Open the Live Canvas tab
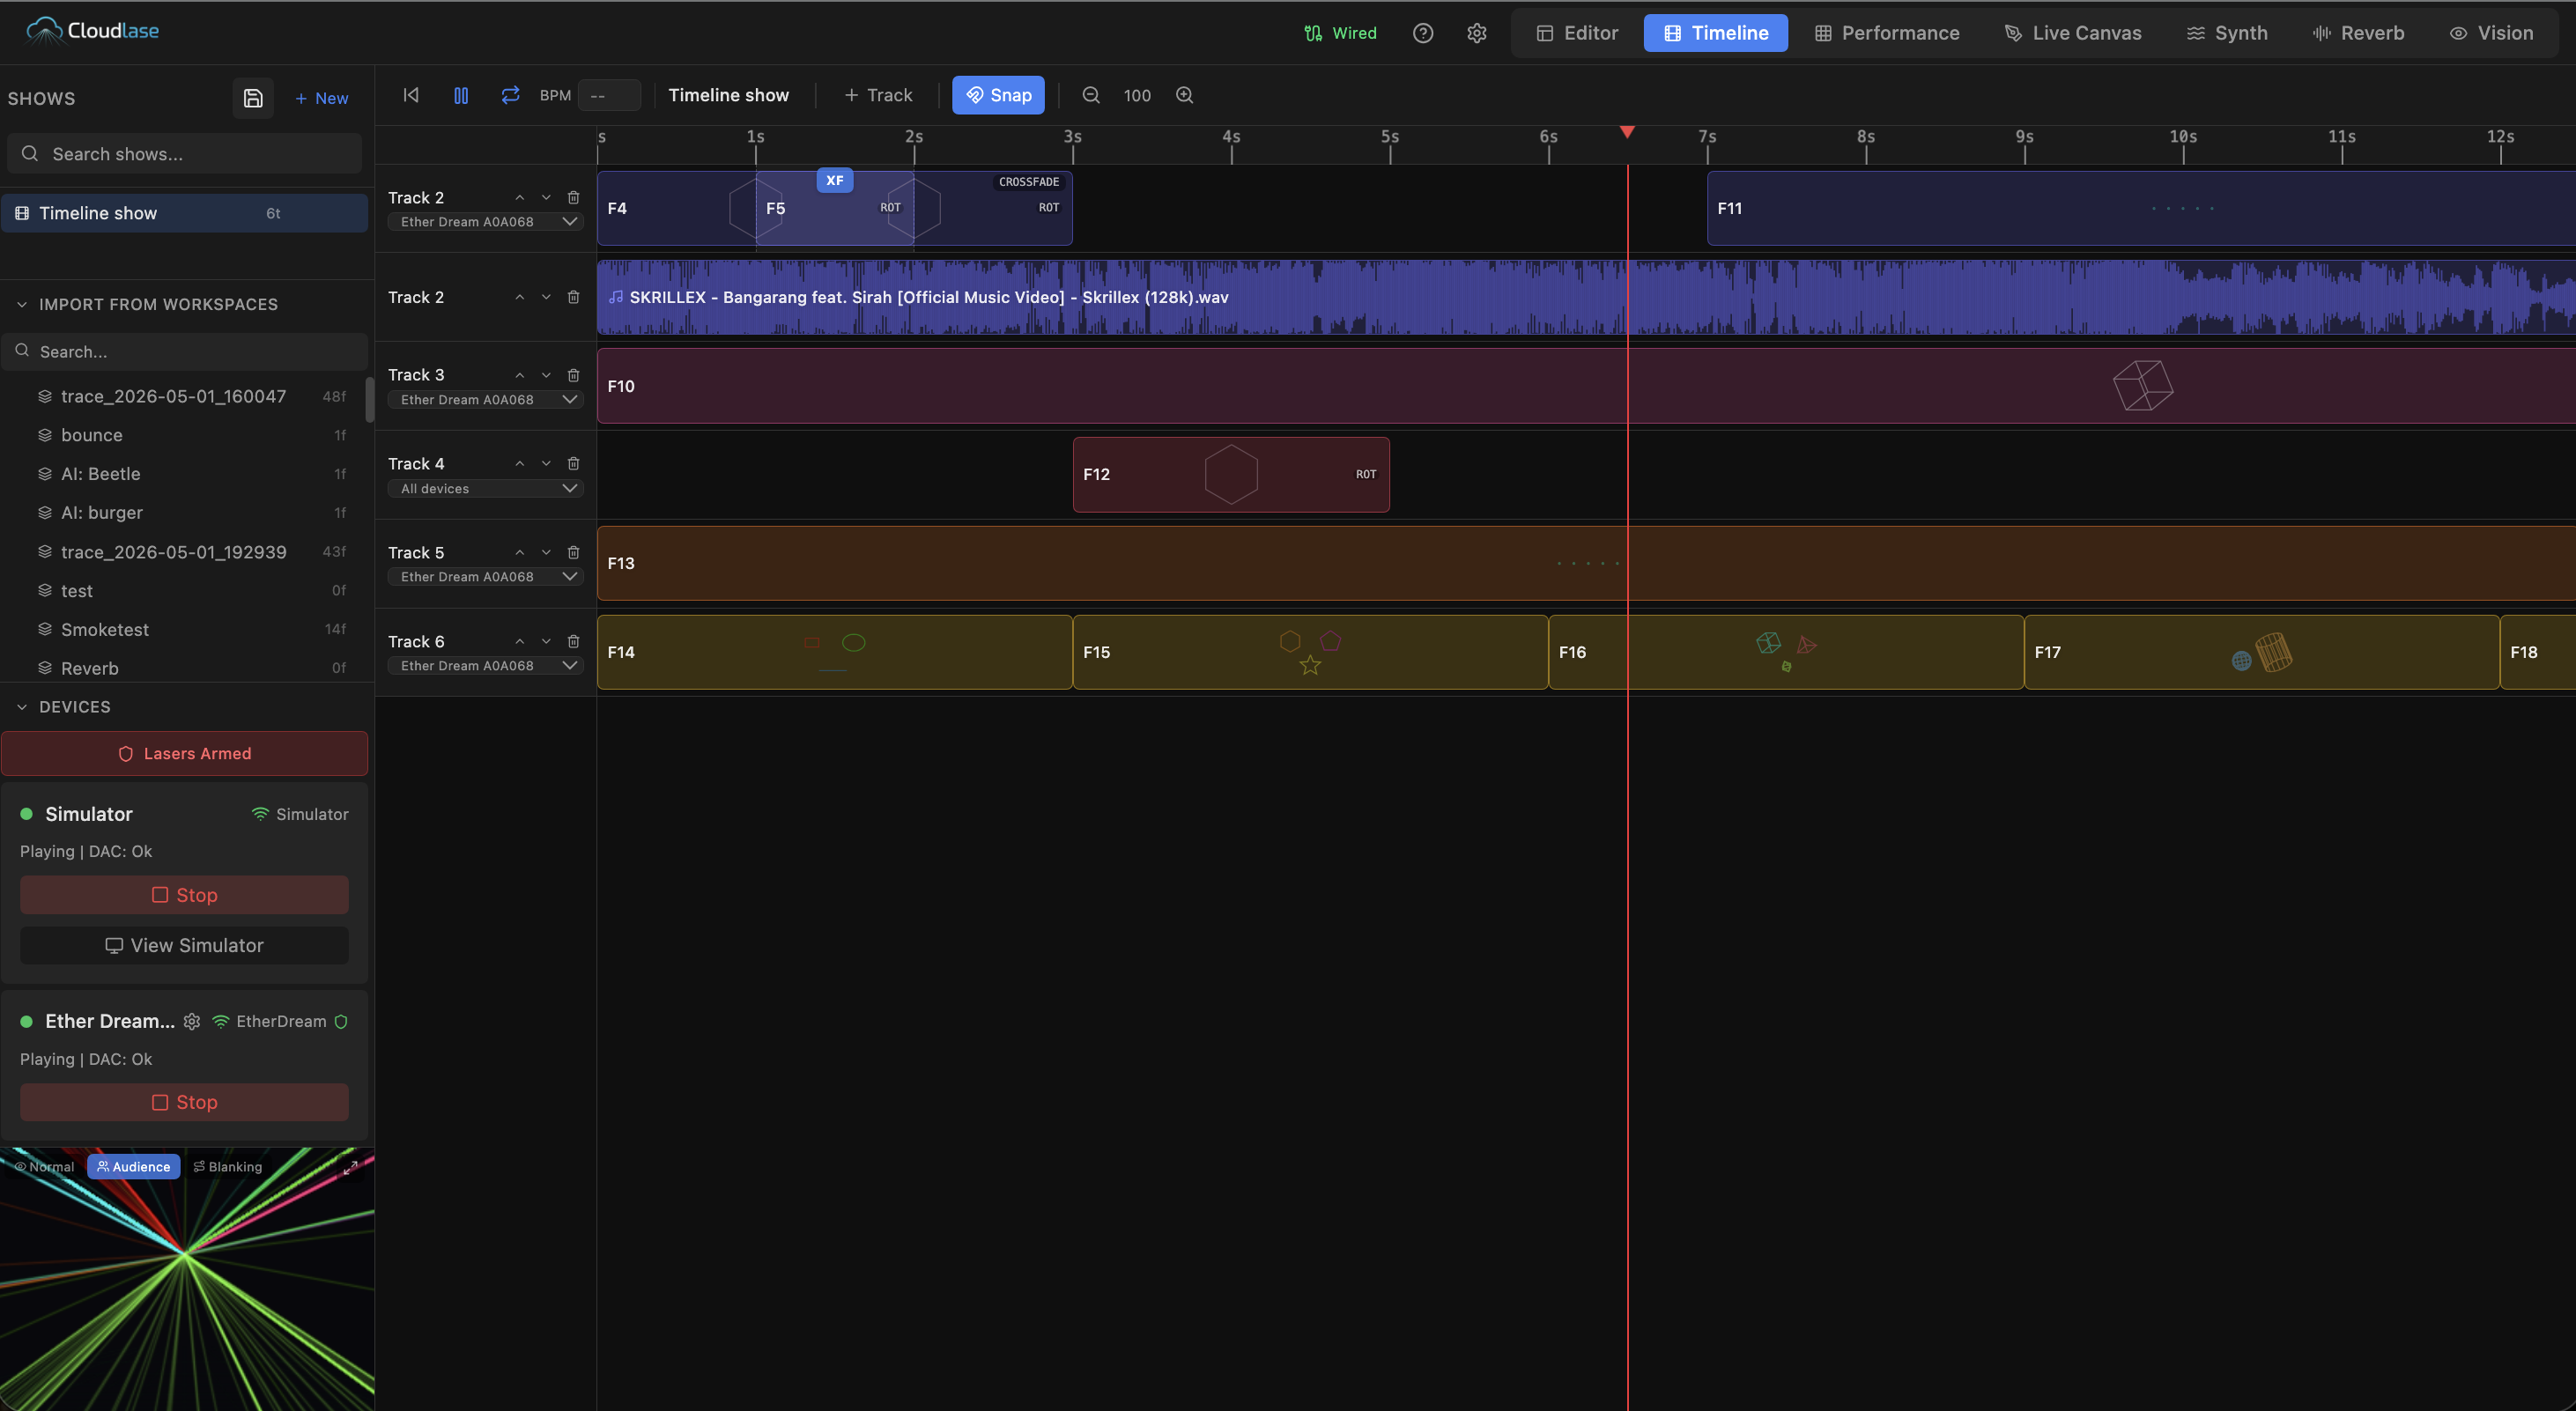 coord(2073,33)
